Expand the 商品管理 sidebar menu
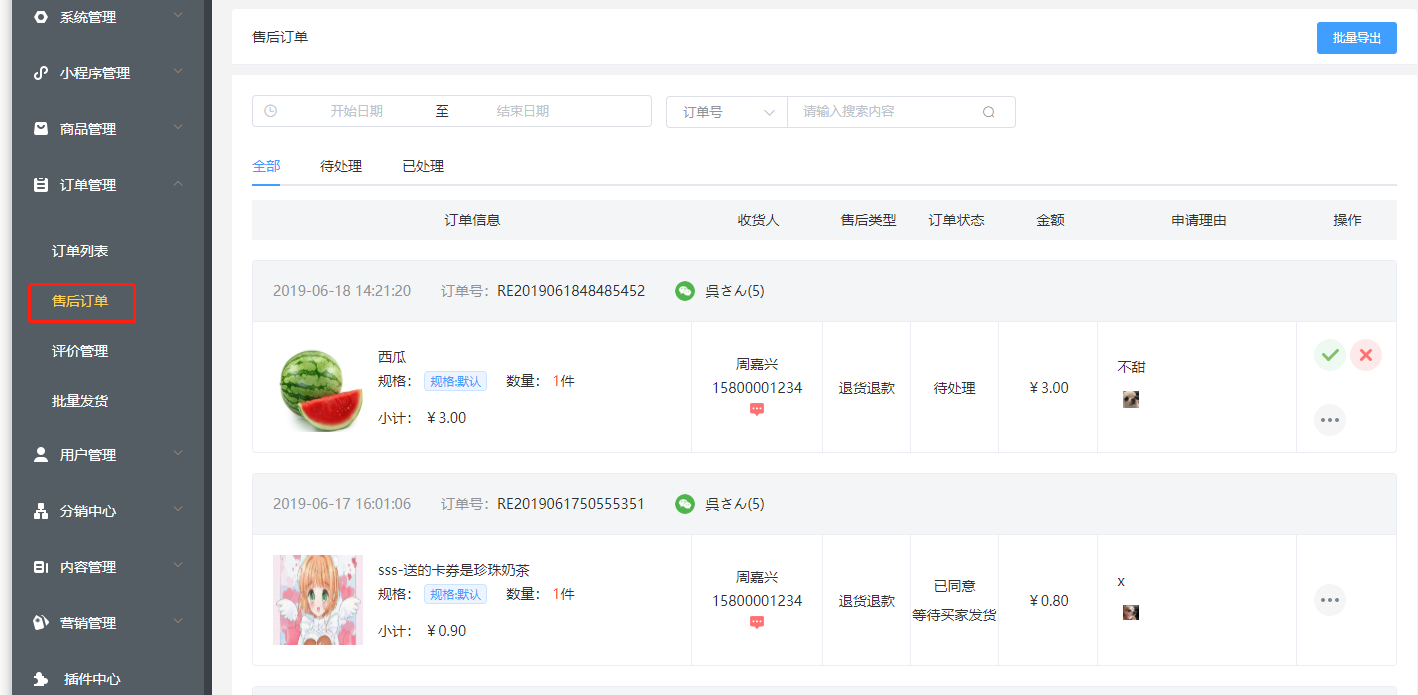1418x695 pixels. point(108,129)
